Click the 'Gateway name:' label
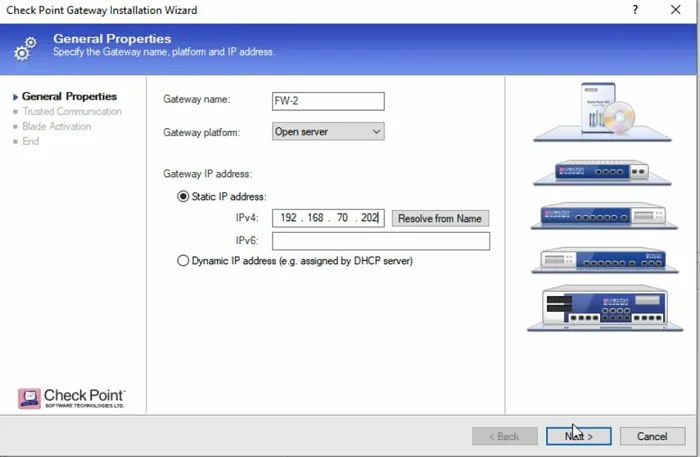 pyautogui.click(x=197, y=100)
